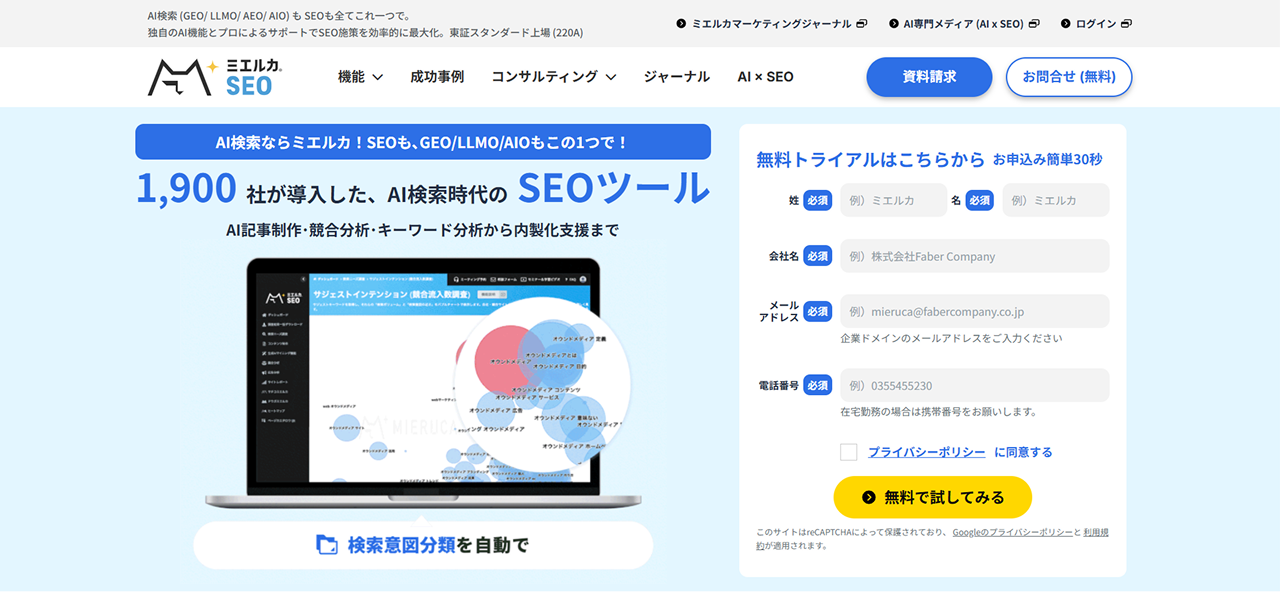Focus the メールアドレス input field
Screen dimensions: 1280x592
pos(975,311)
